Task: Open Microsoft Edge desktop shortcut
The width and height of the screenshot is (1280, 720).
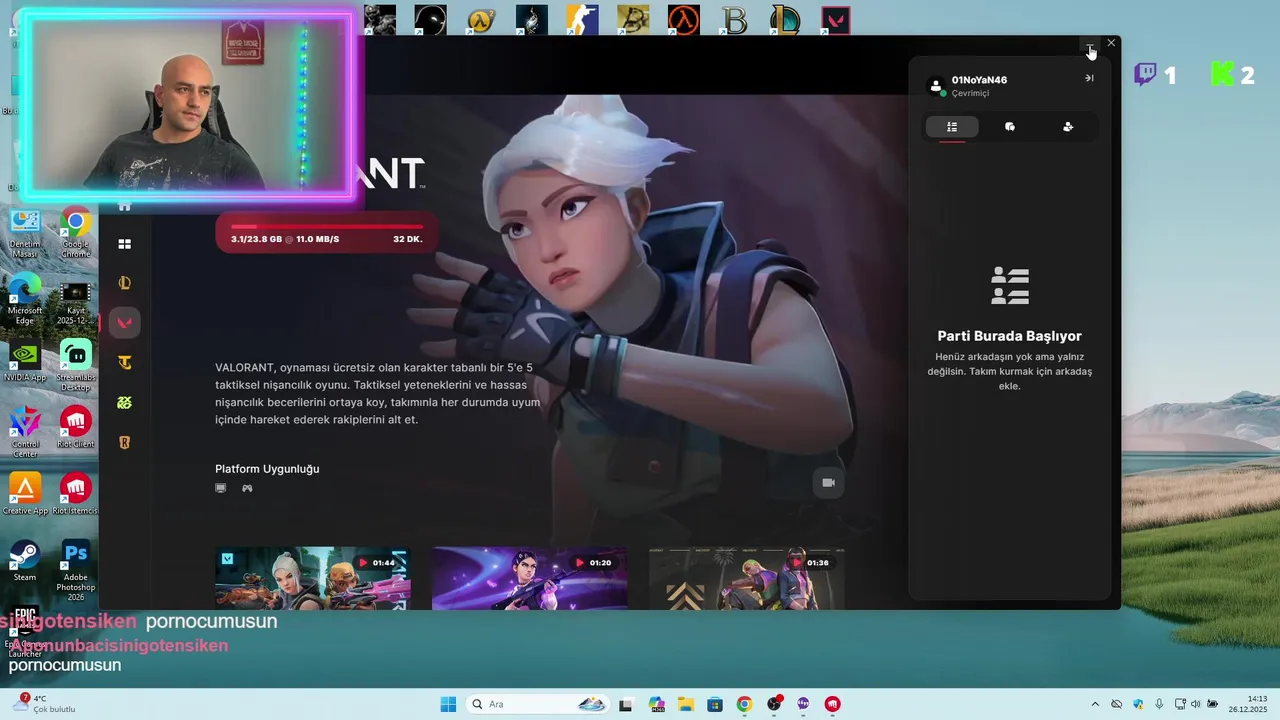Action: click(25, 298)
